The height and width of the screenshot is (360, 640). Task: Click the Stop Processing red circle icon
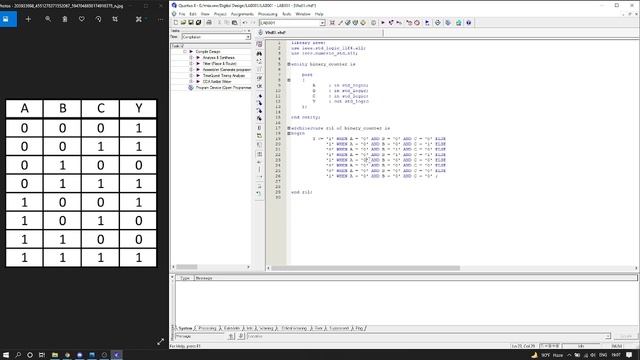point(417,23)
